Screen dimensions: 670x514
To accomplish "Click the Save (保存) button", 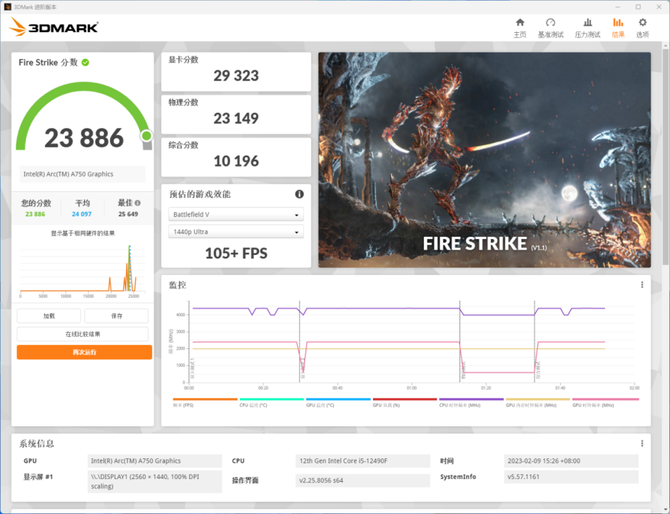I will (117, 316).
